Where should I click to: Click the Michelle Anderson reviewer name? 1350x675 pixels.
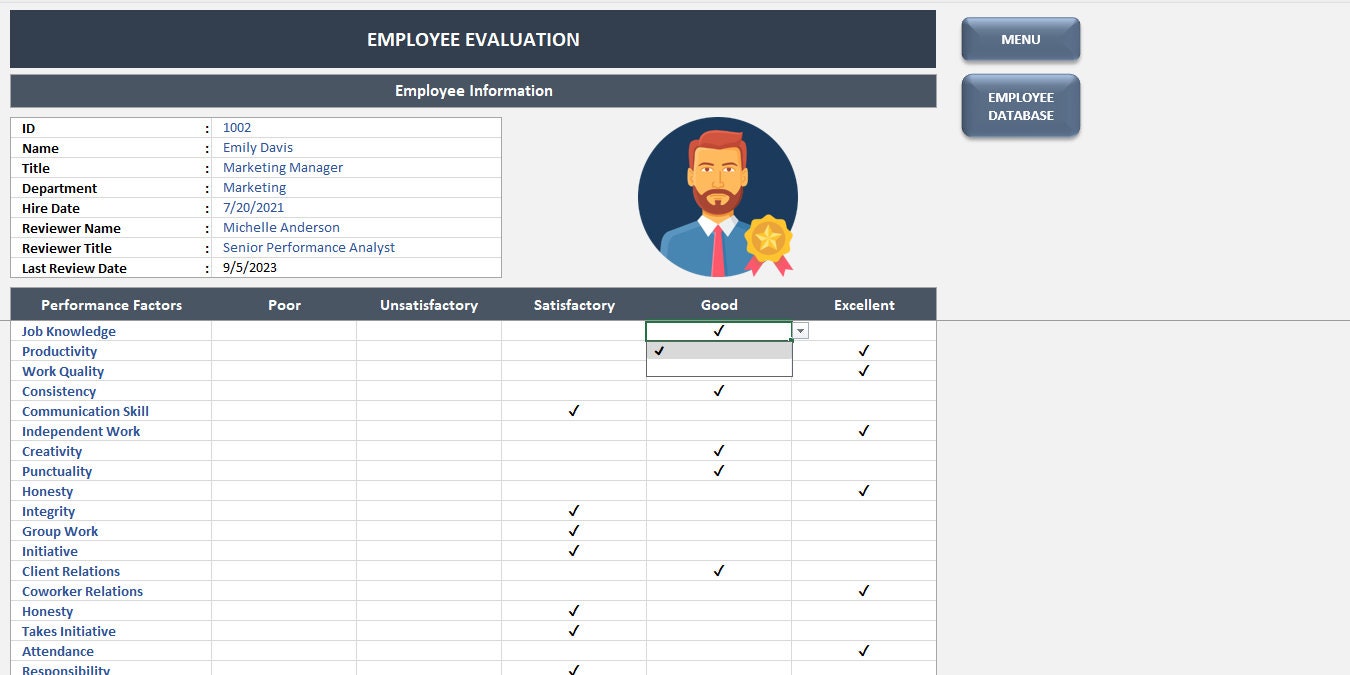pos(281,227)
